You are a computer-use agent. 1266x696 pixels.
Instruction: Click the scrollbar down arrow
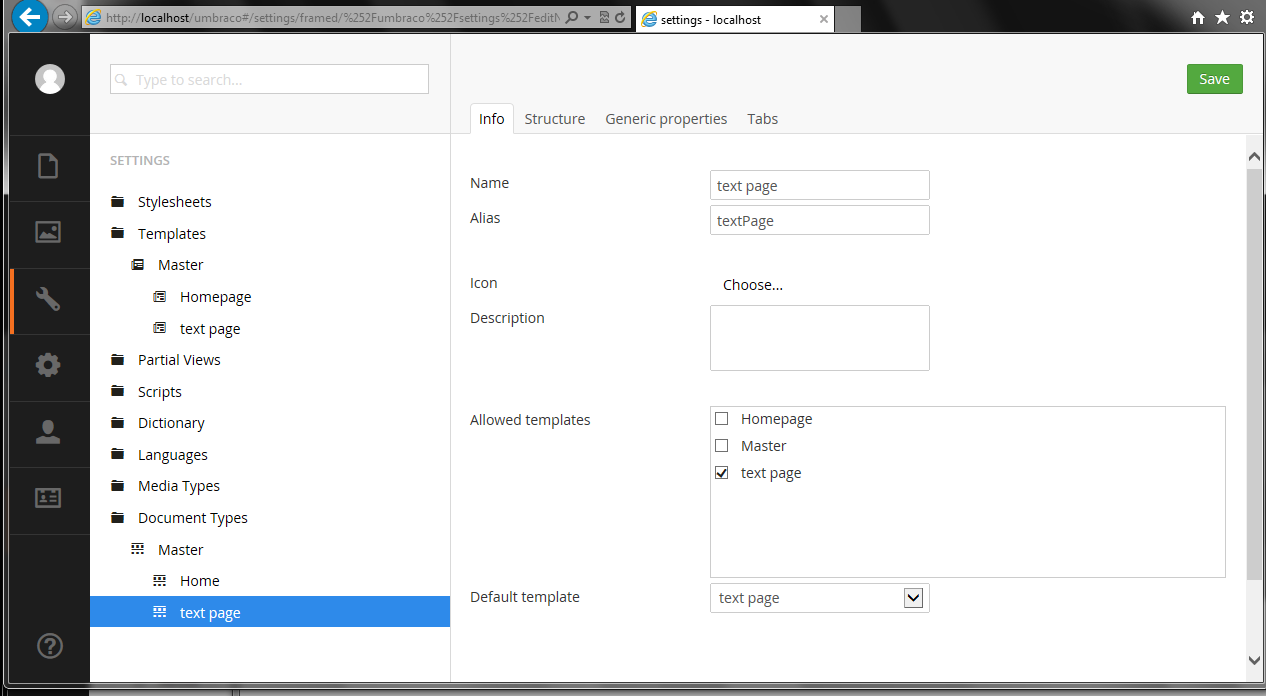pos(1255,660)
